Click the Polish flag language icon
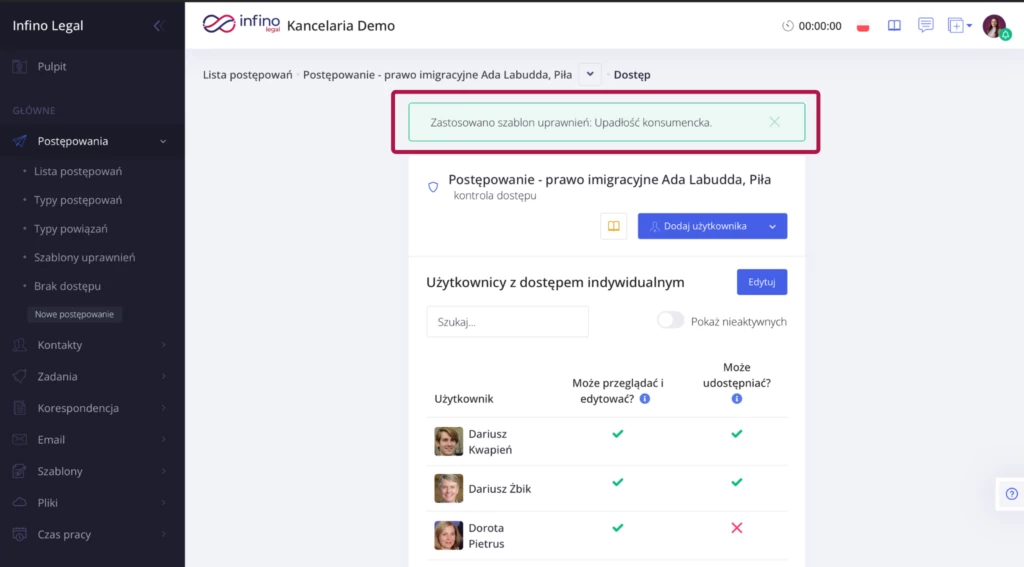Image resolution: width=1024 pixels, height=567 pixels. coord(863,26)
